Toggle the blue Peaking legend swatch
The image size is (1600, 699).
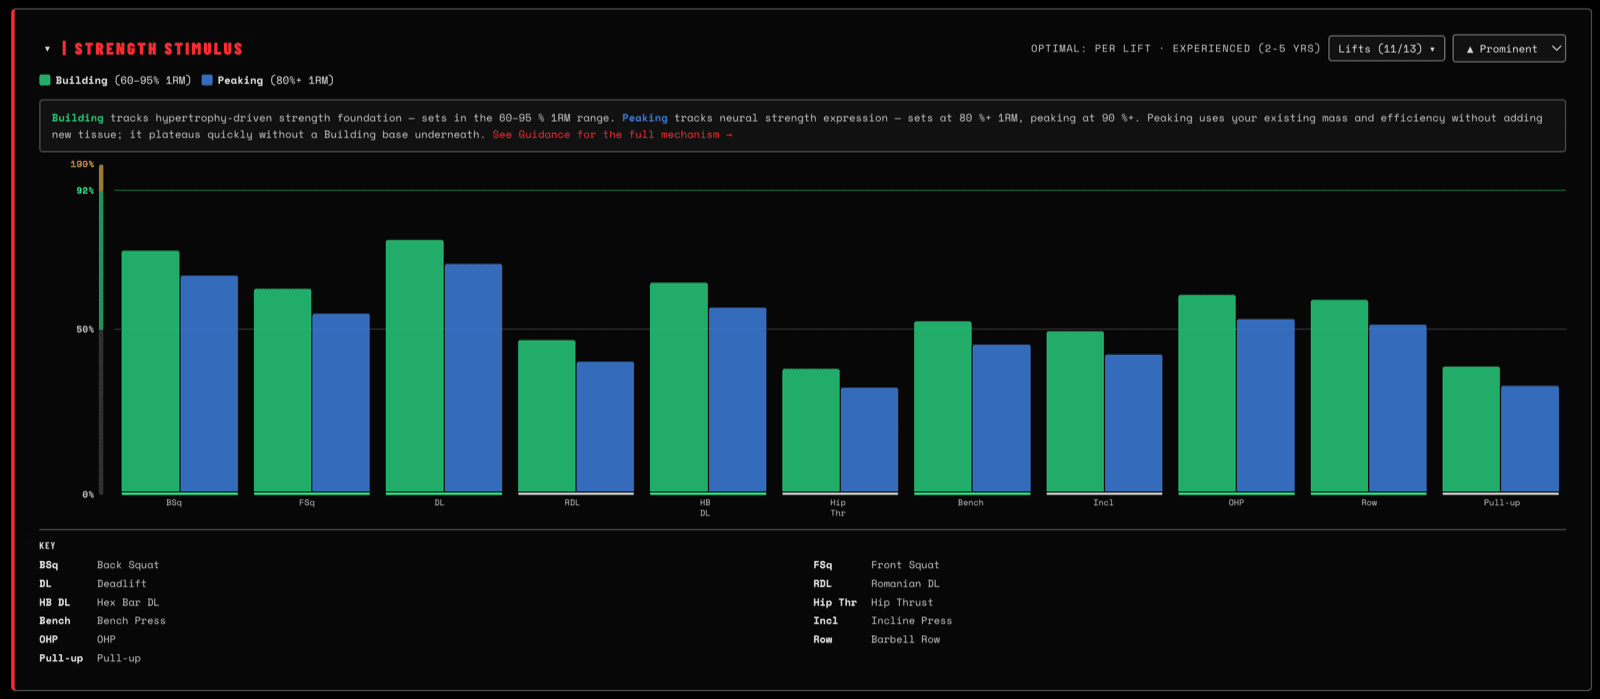(x=207, y=80)
